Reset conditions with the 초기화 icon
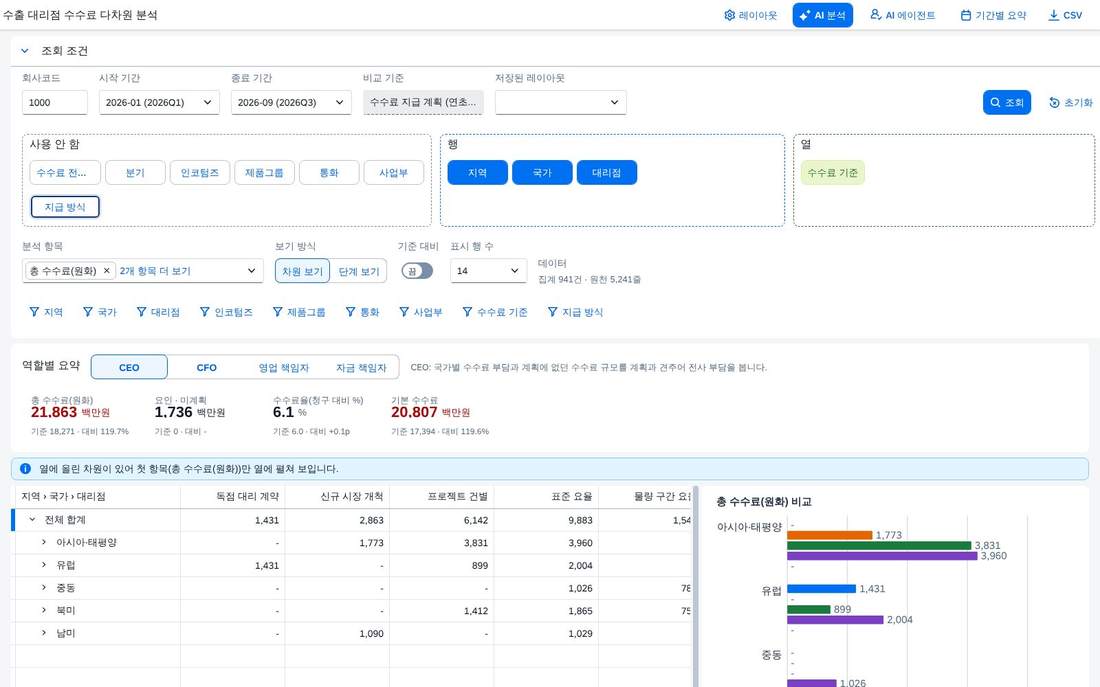Viewport: 1100px width, 687px height. (x=1071, y=102)
